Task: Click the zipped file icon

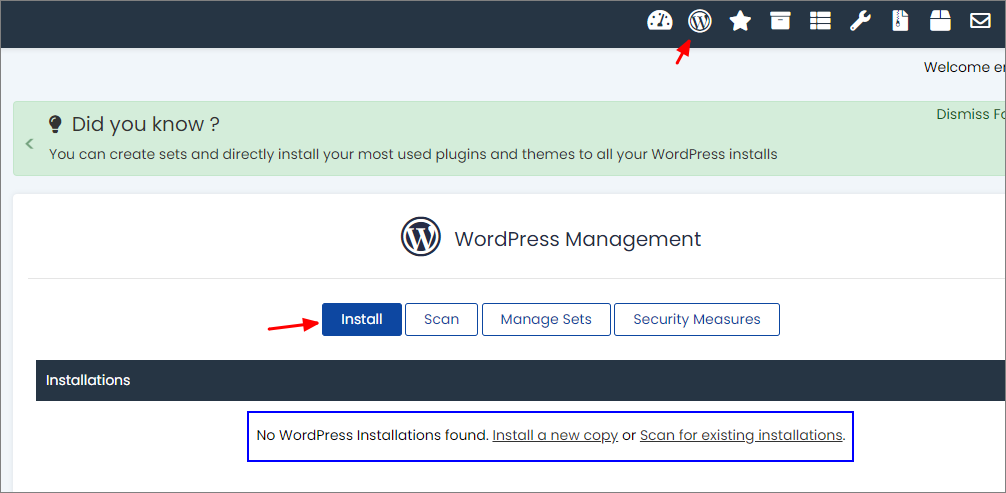Action: point(901,21)
